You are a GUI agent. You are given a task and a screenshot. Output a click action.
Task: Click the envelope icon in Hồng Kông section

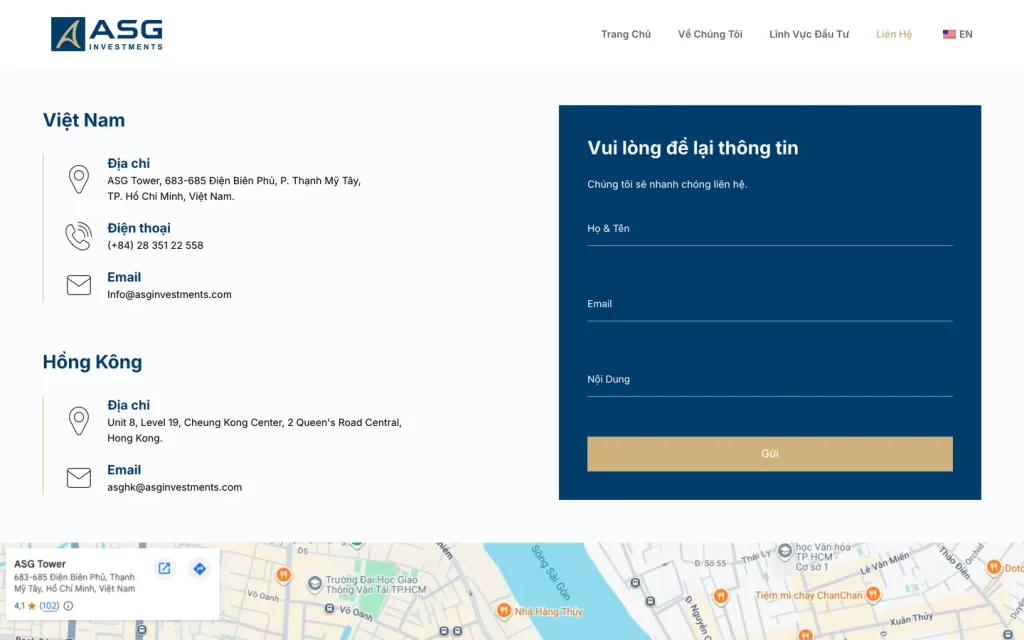[79, 477]
